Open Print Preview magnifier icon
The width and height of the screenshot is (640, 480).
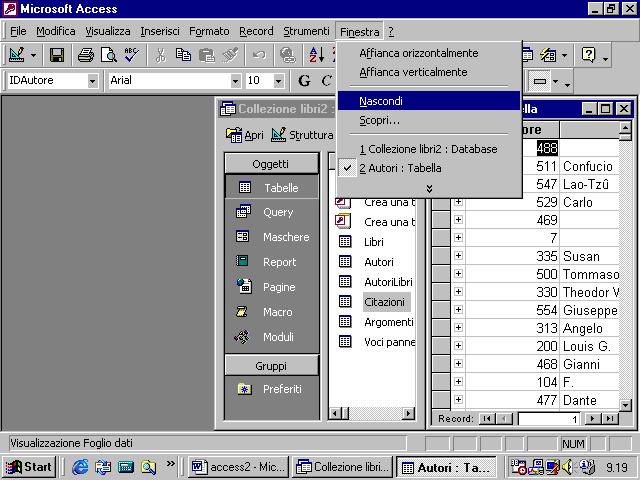109,54
